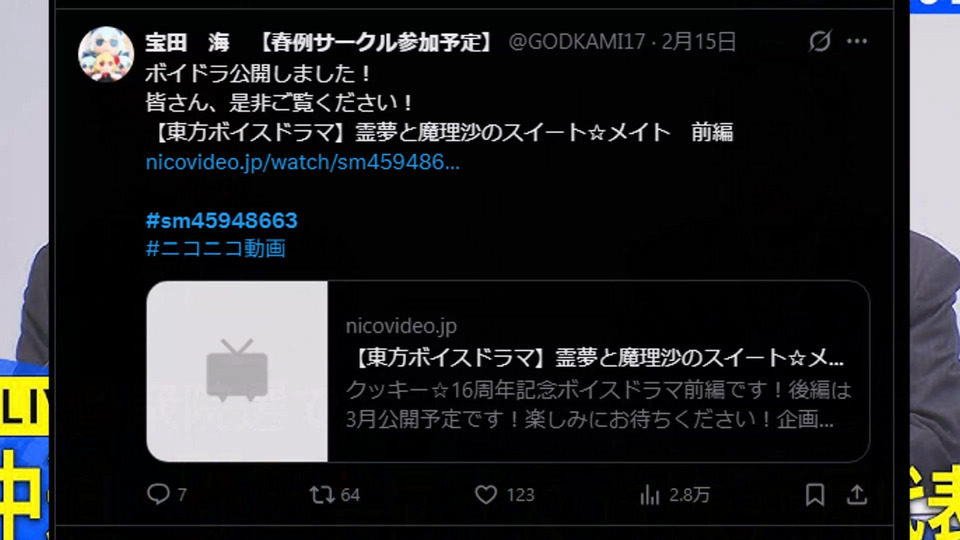960x540 pixels.
Task: Click the Grok circle-slash icon
Action: tap(820, 41)
